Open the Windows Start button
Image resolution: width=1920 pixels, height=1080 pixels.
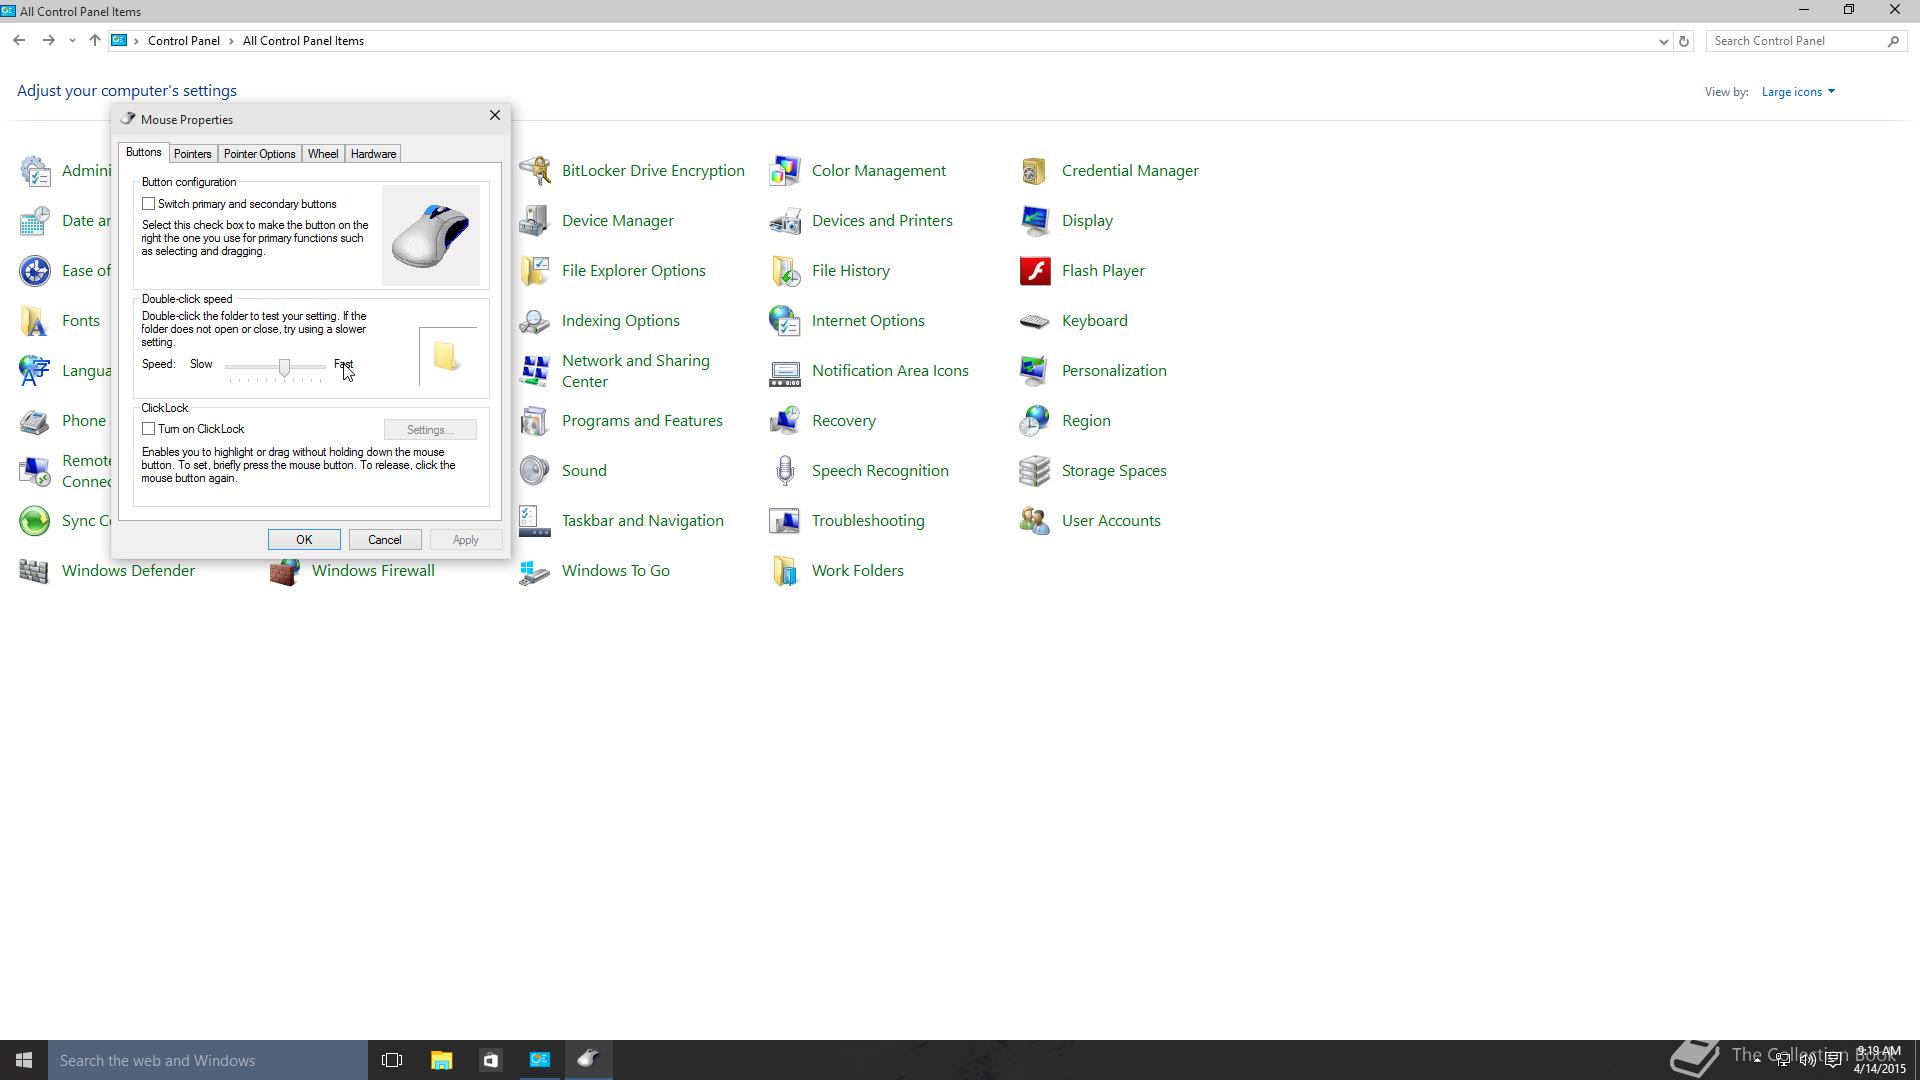[x=24, y=1060]
